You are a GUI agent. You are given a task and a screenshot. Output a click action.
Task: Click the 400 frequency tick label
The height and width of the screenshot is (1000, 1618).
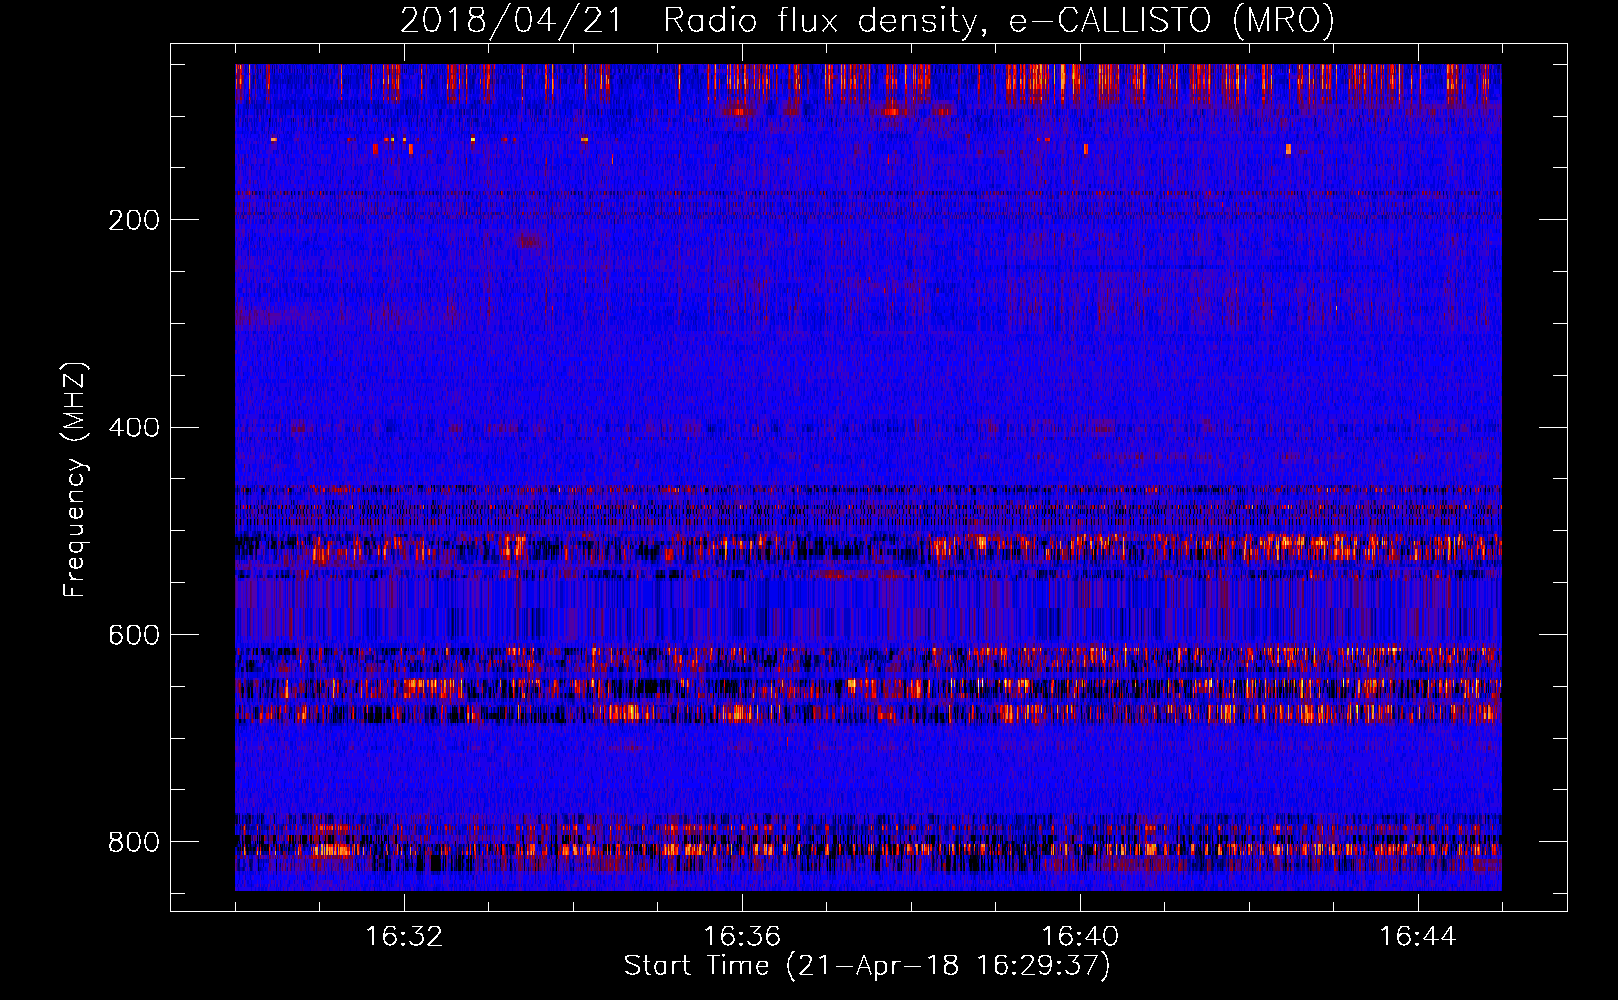coord(134,428)
